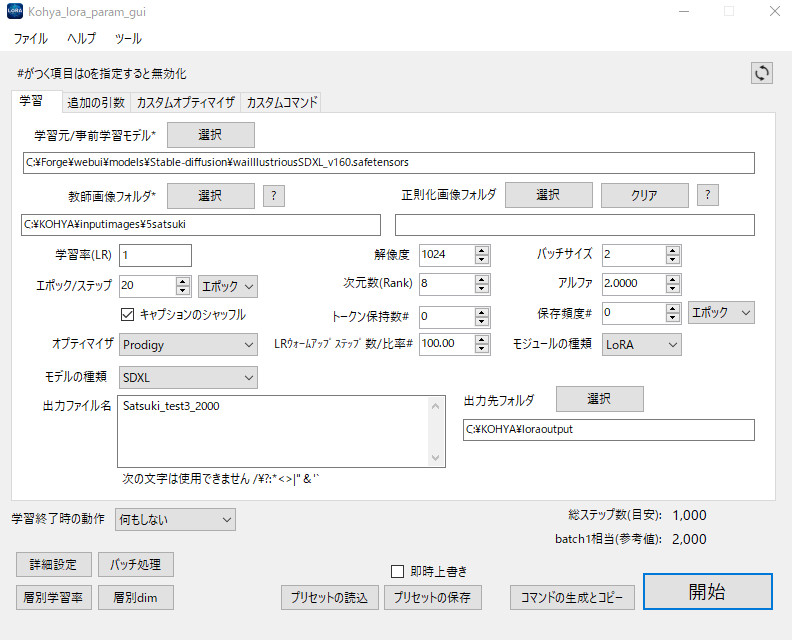Open the model type dropdown showing SDXL
792x640 pixels.
click(188, 377)
